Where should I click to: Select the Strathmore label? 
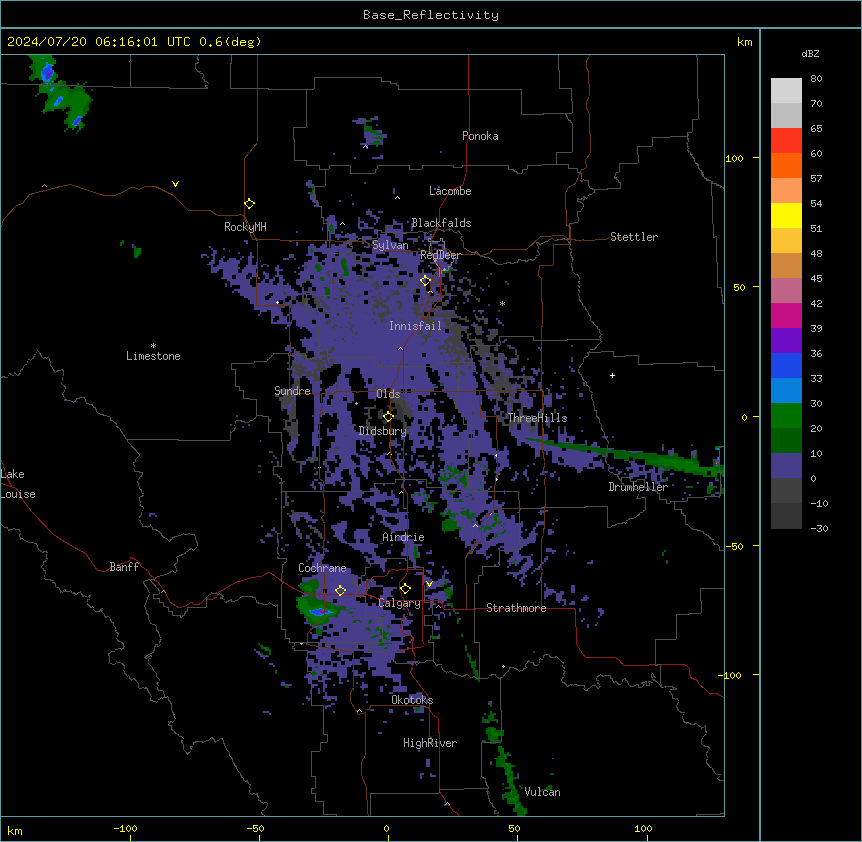tap(516, 608)
